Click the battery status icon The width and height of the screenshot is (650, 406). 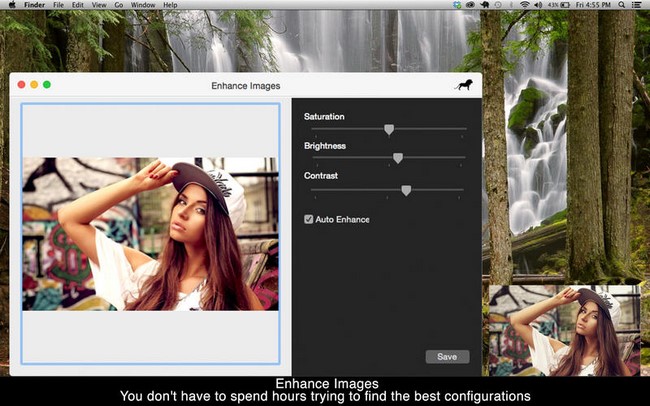(x=563, y=5)
